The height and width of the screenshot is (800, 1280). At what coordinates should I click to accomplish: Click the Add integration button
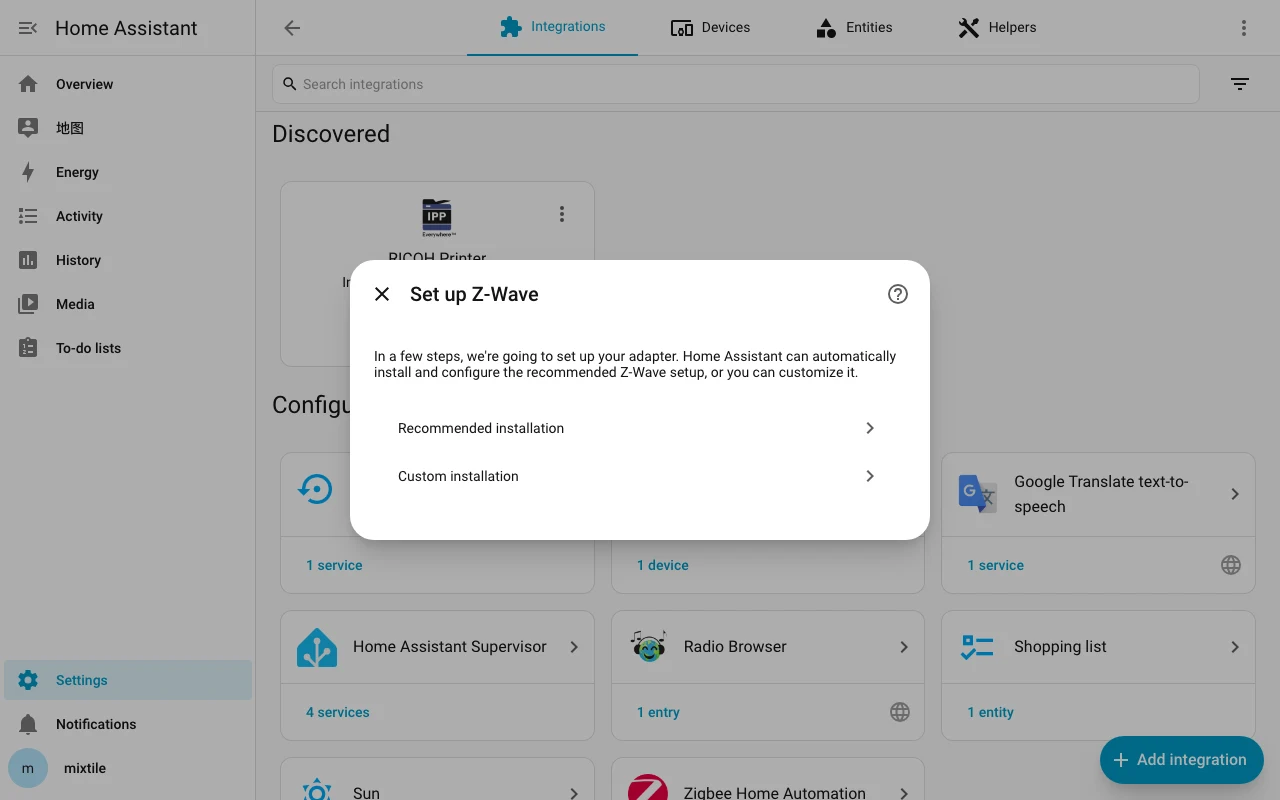tap(1182, 760)
